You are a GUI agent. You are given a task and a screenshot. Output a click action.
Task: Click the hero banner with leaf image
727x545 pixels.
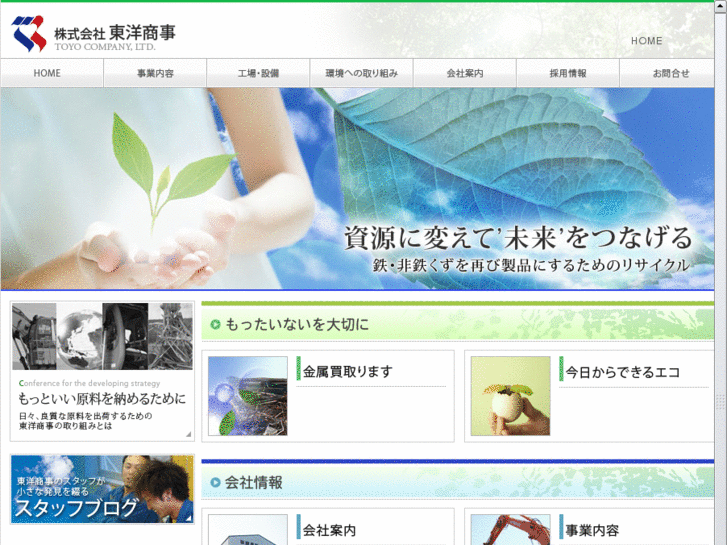(x=357, y=189)
